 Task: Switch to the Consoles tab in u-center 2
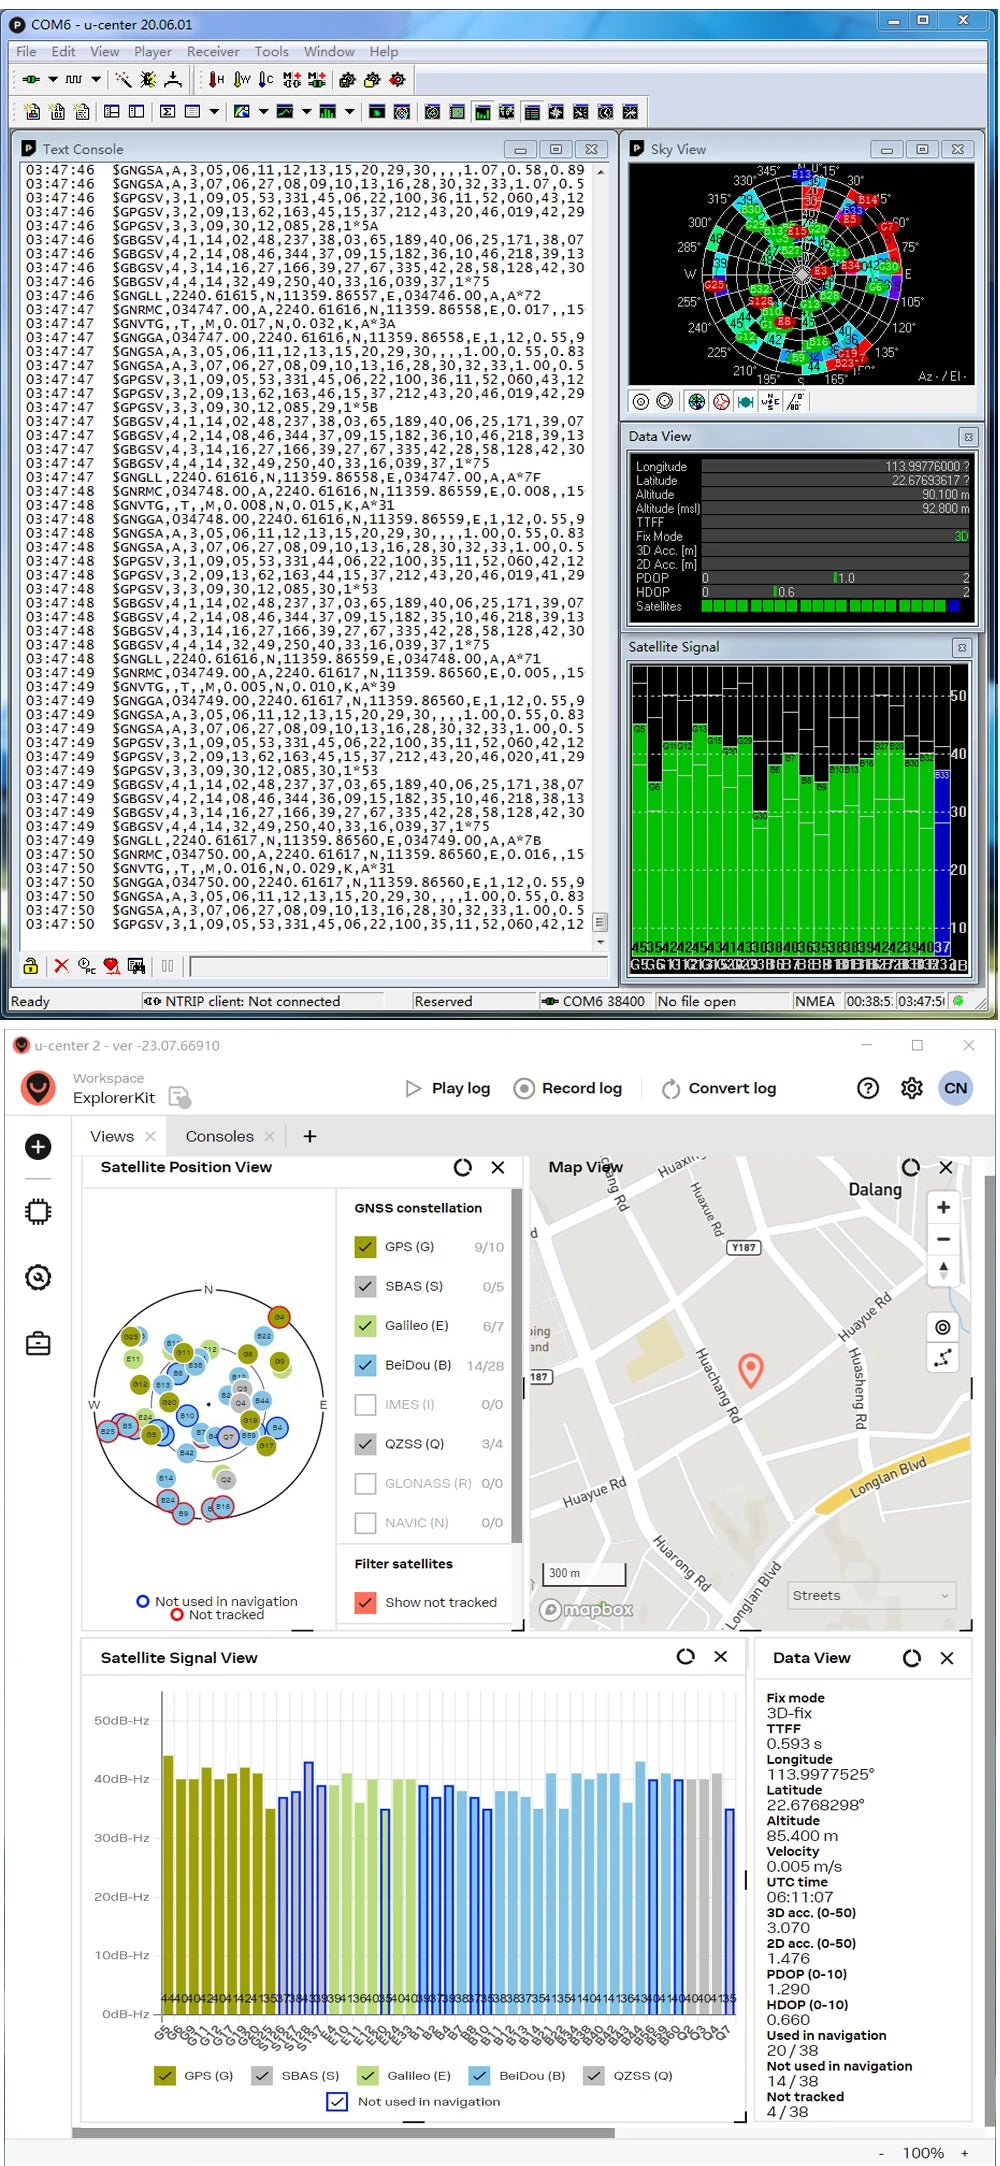pyautogui.click(x=219, y=1136)
